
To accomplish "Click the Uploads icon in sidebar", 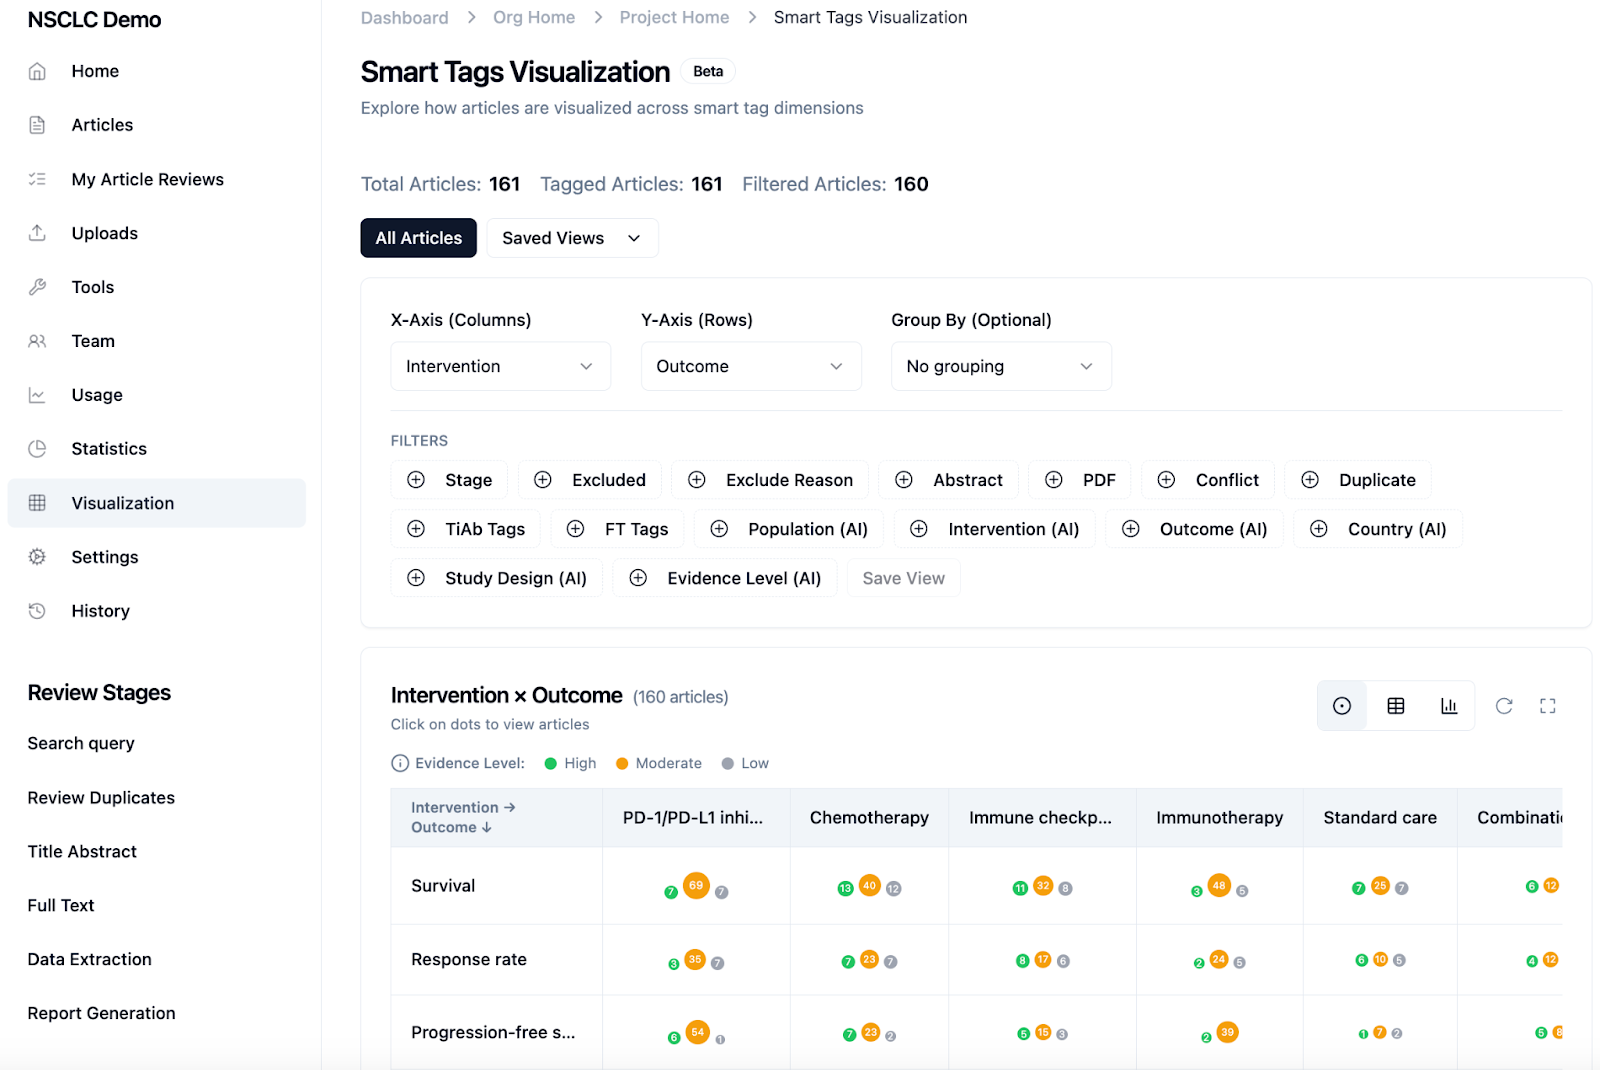I will click(x=37, y=233).
